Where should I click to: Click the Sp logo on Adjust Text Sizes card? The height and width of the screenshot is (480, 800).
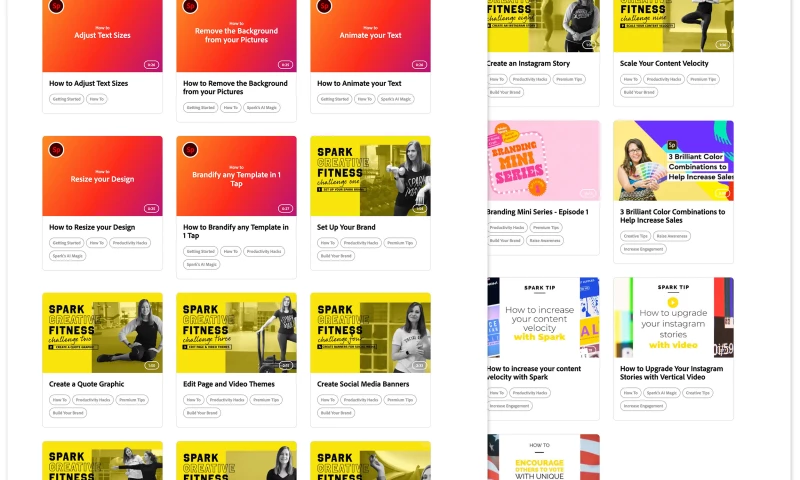[56, 6]
